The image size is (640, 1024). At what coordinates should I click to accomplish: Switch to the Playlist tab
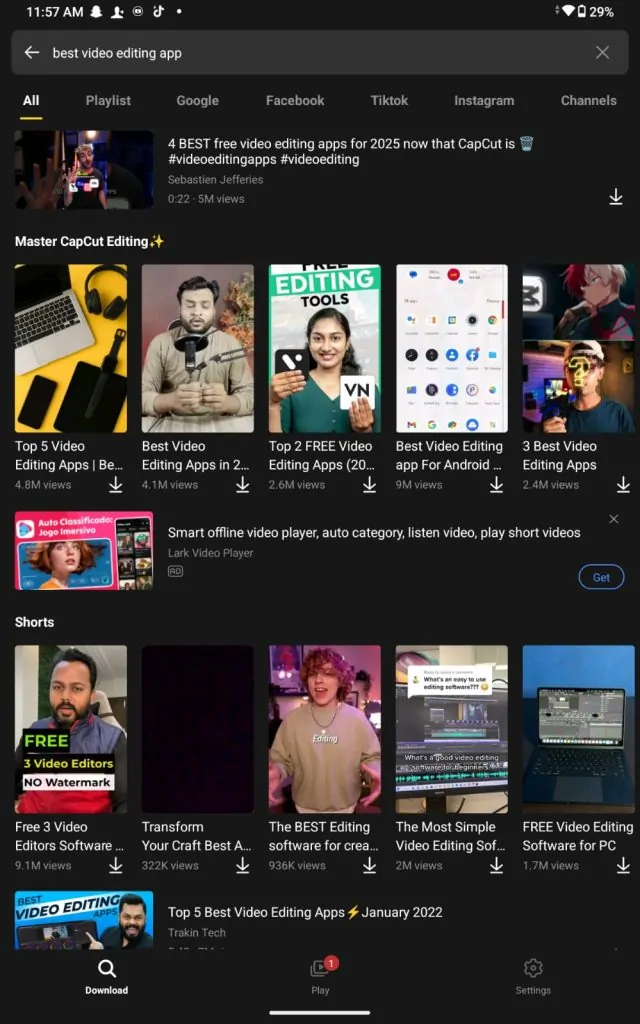point(108,101)
